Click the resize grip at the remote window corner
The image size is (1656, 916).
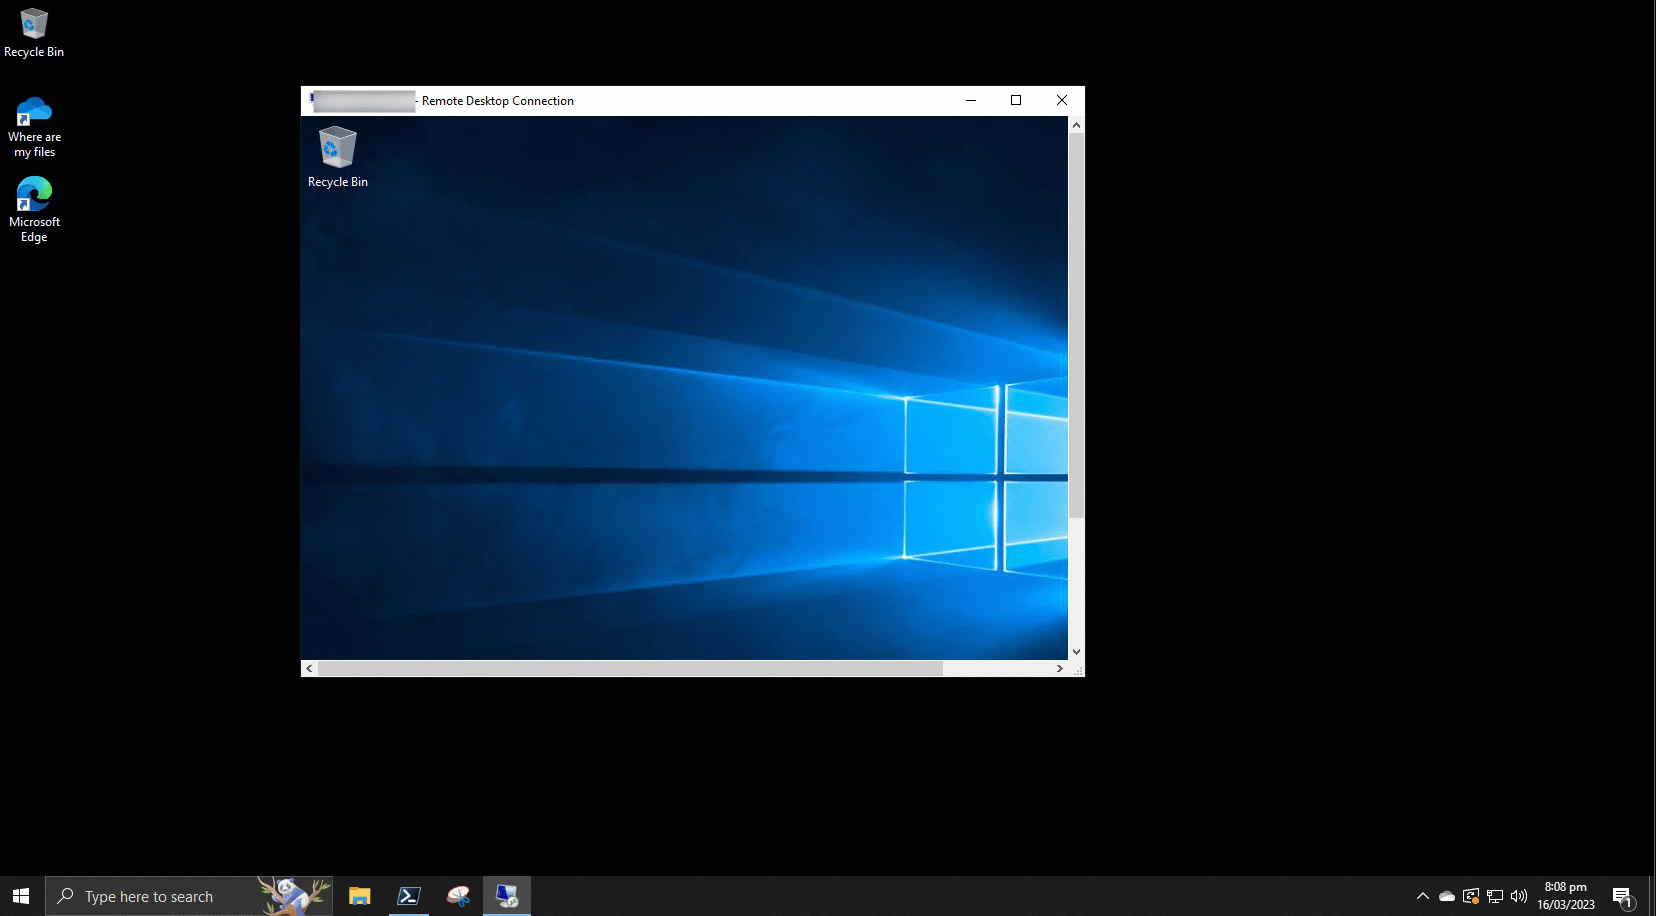(x=1077, y=669)
